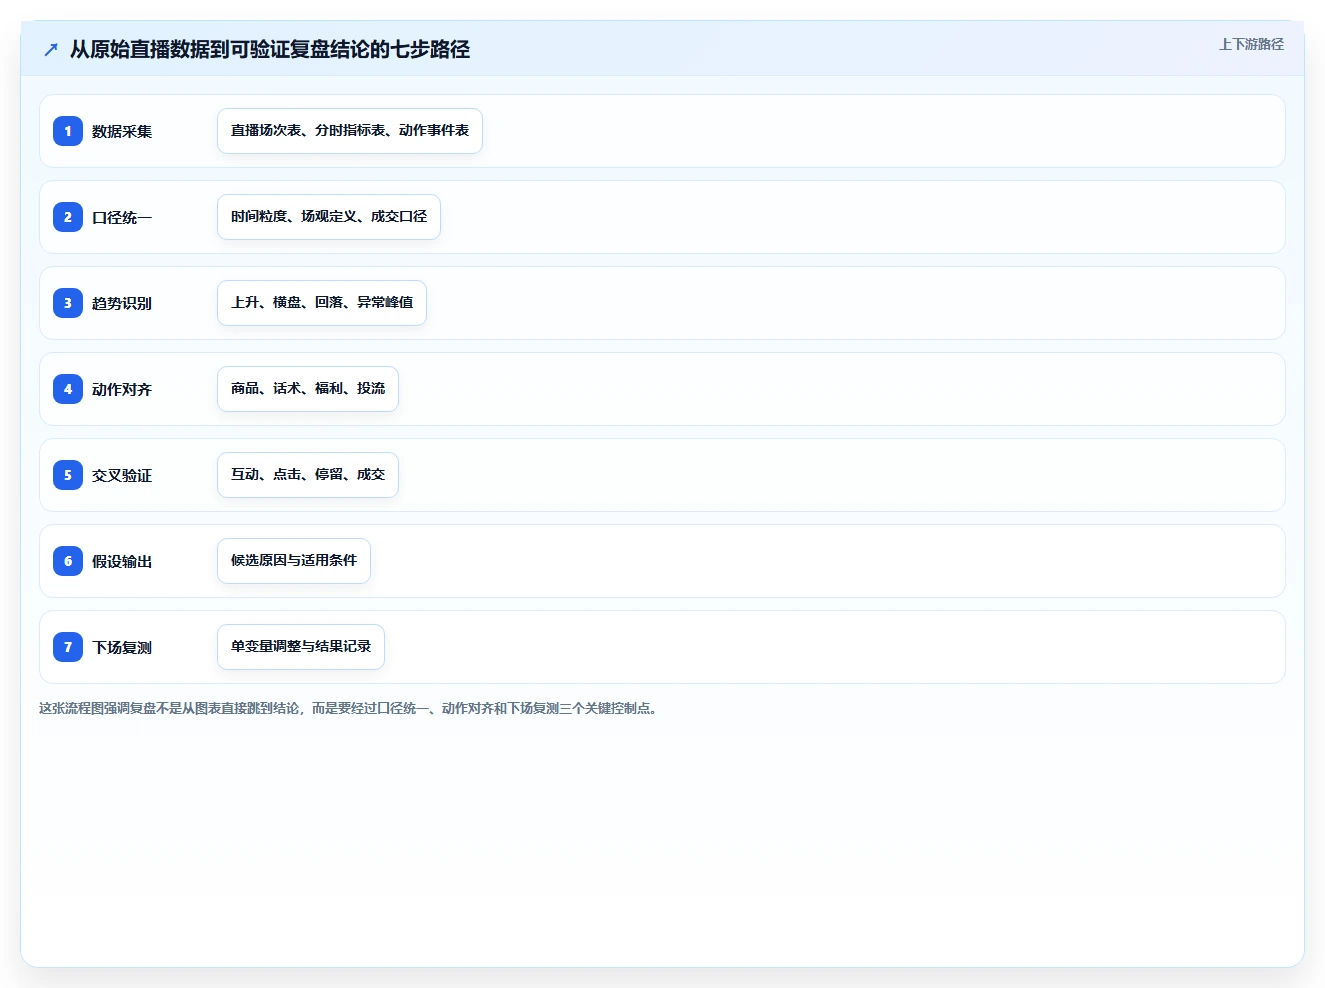Viewport: 1325px width, 988px height.
Task: Click the 上升、横盘、回落、异常峰值 chip
Action: [x=322, y=303]
